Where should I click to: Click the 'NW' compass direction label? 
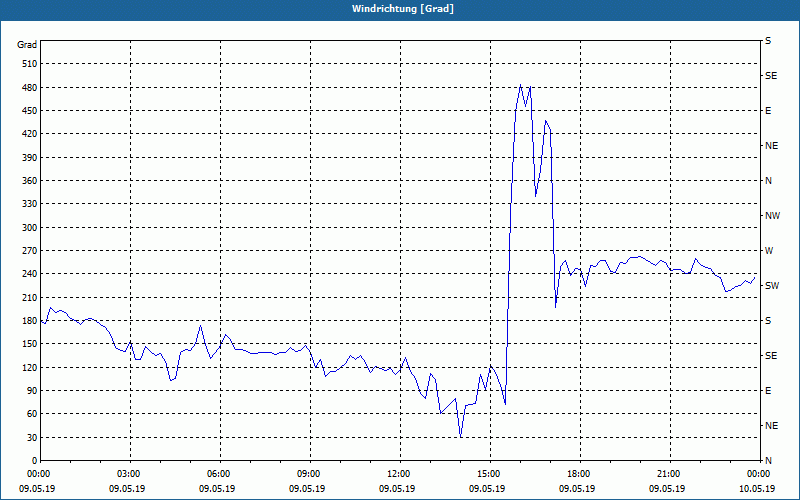pos(772,216)
